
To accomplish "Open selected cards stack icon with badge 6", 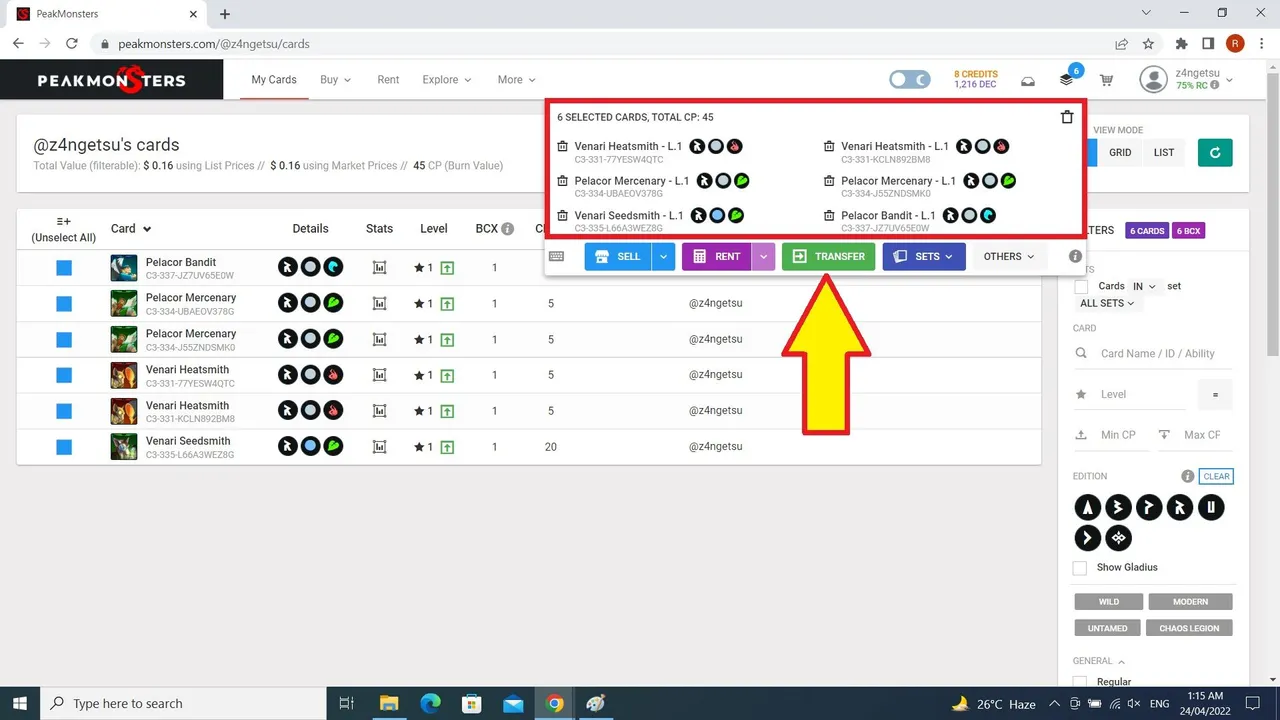I will [1068, 79].
